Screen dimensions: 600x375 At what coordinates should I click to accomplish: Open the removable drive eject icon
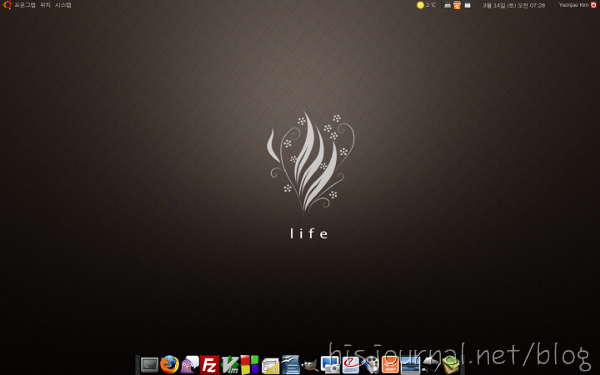coord(431,365)
